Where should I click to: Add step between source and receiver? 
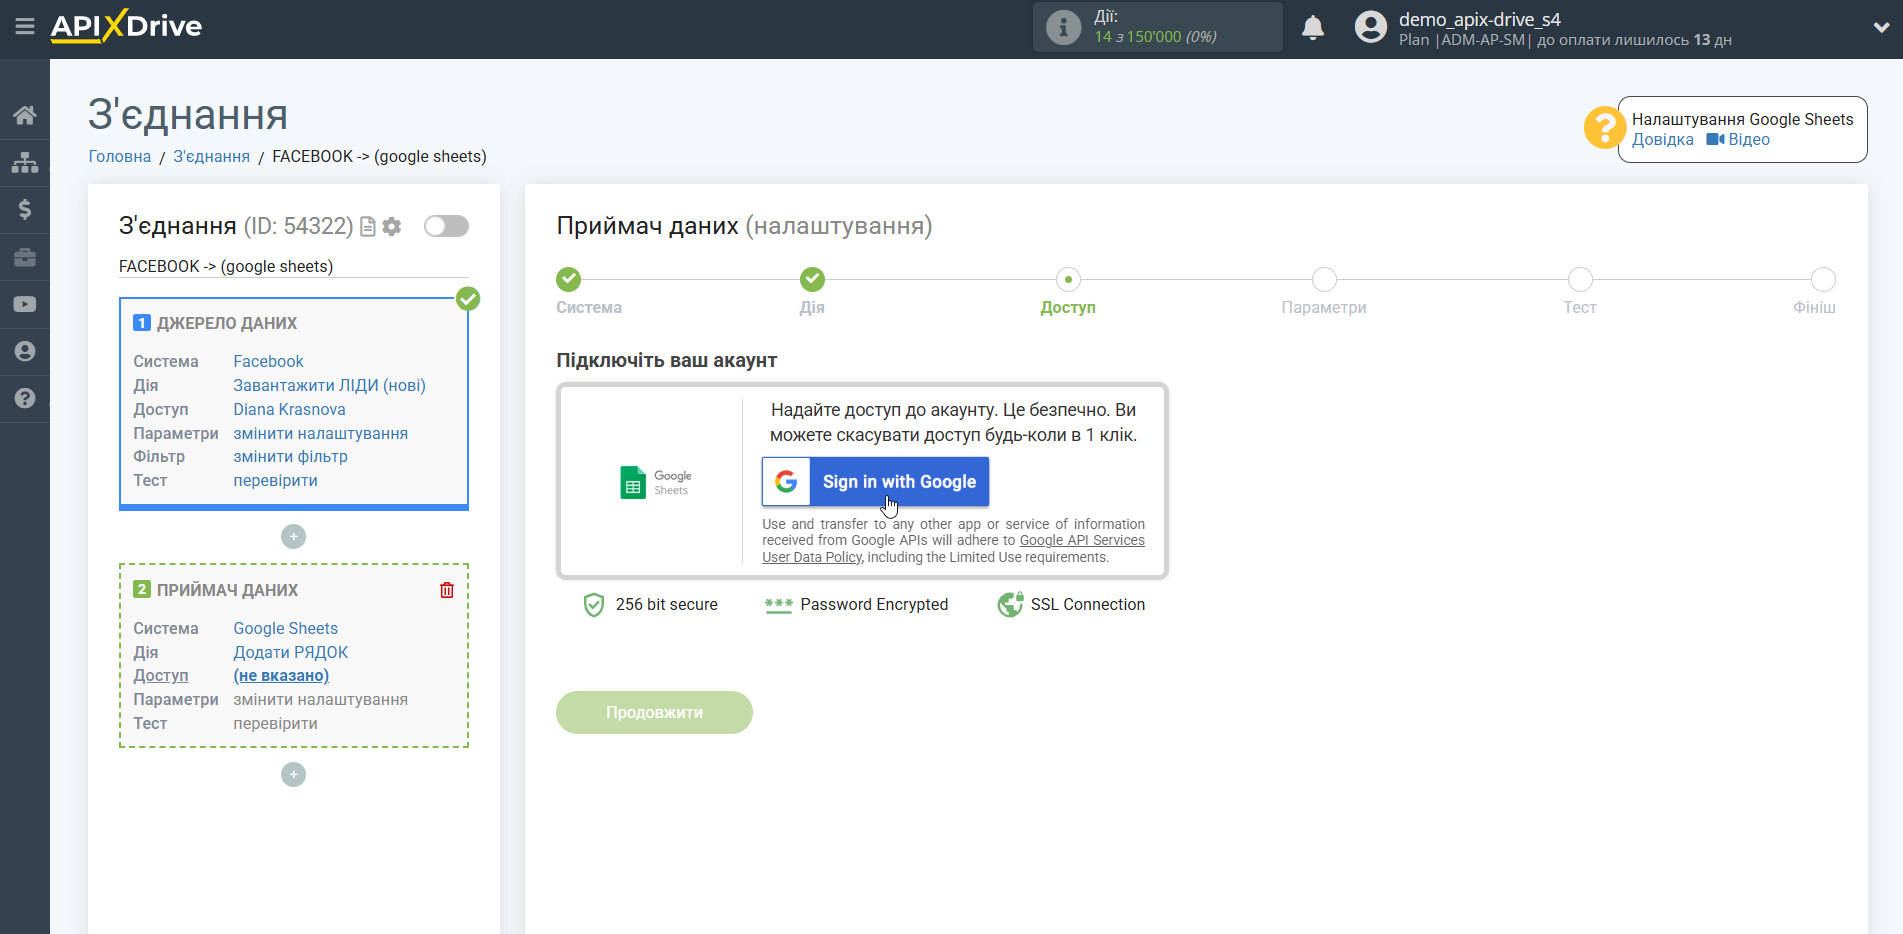293,537
